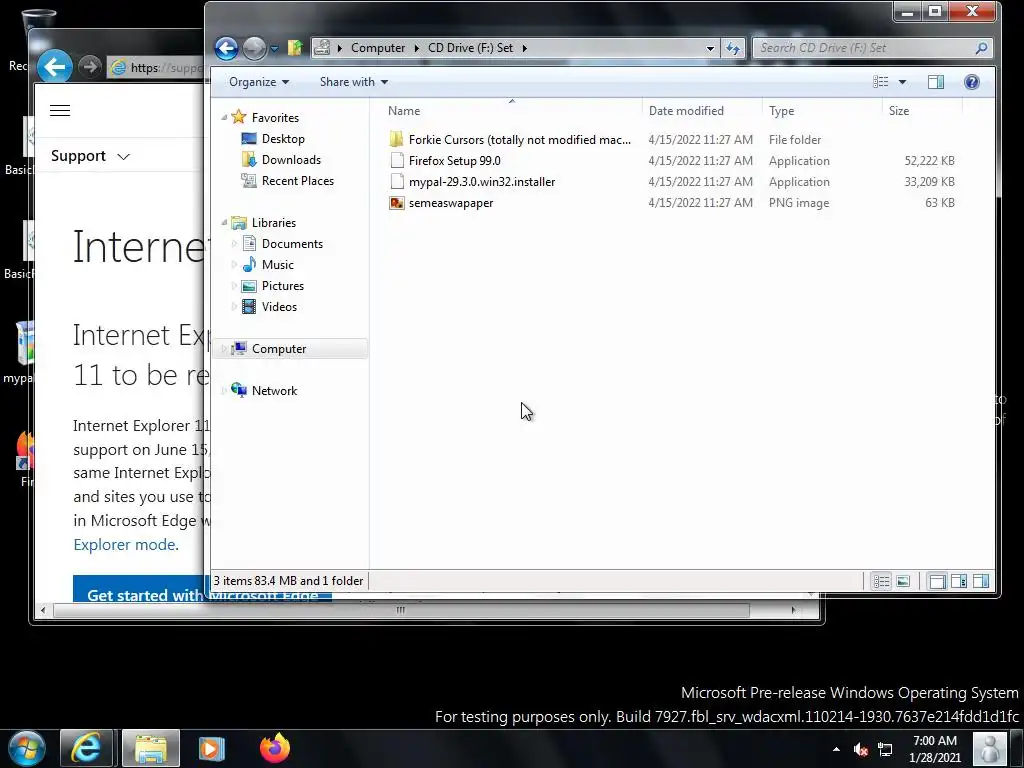
Task: Go back in the Explorer window
Action: (226, 48)
